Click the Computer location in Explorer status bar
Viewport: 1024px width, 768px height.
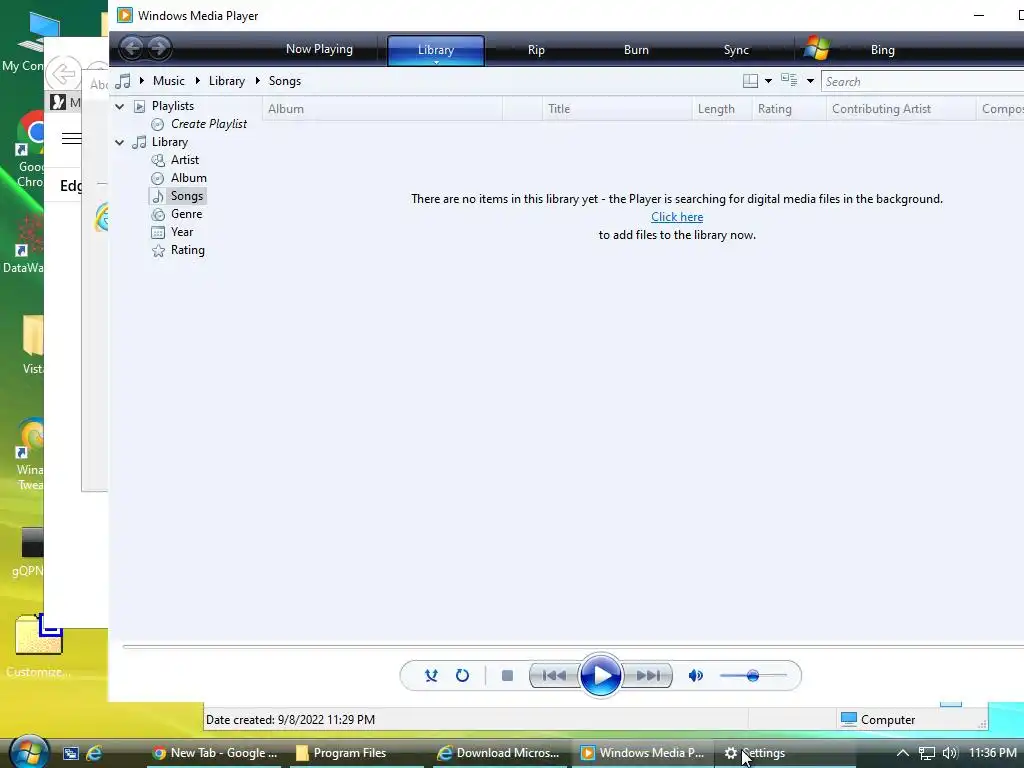coord(878,720)
